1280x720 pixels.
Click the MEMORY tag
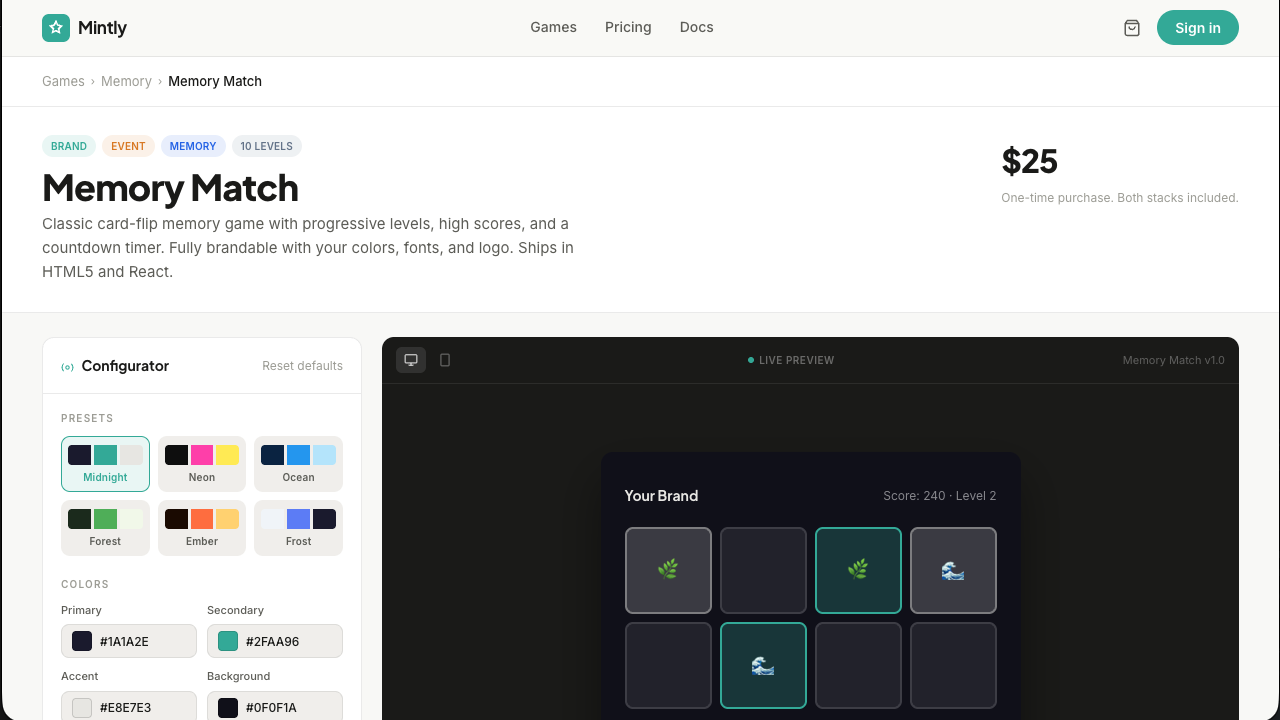click(x=193, y=146)
